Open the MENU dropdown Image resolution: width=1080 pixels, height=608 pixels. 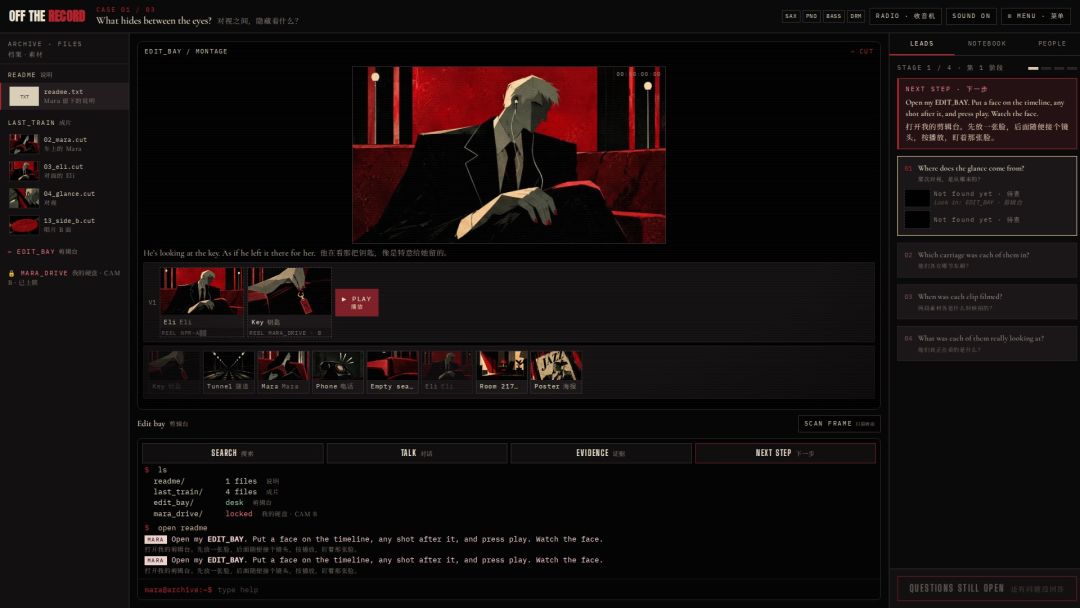[1035, 16]
